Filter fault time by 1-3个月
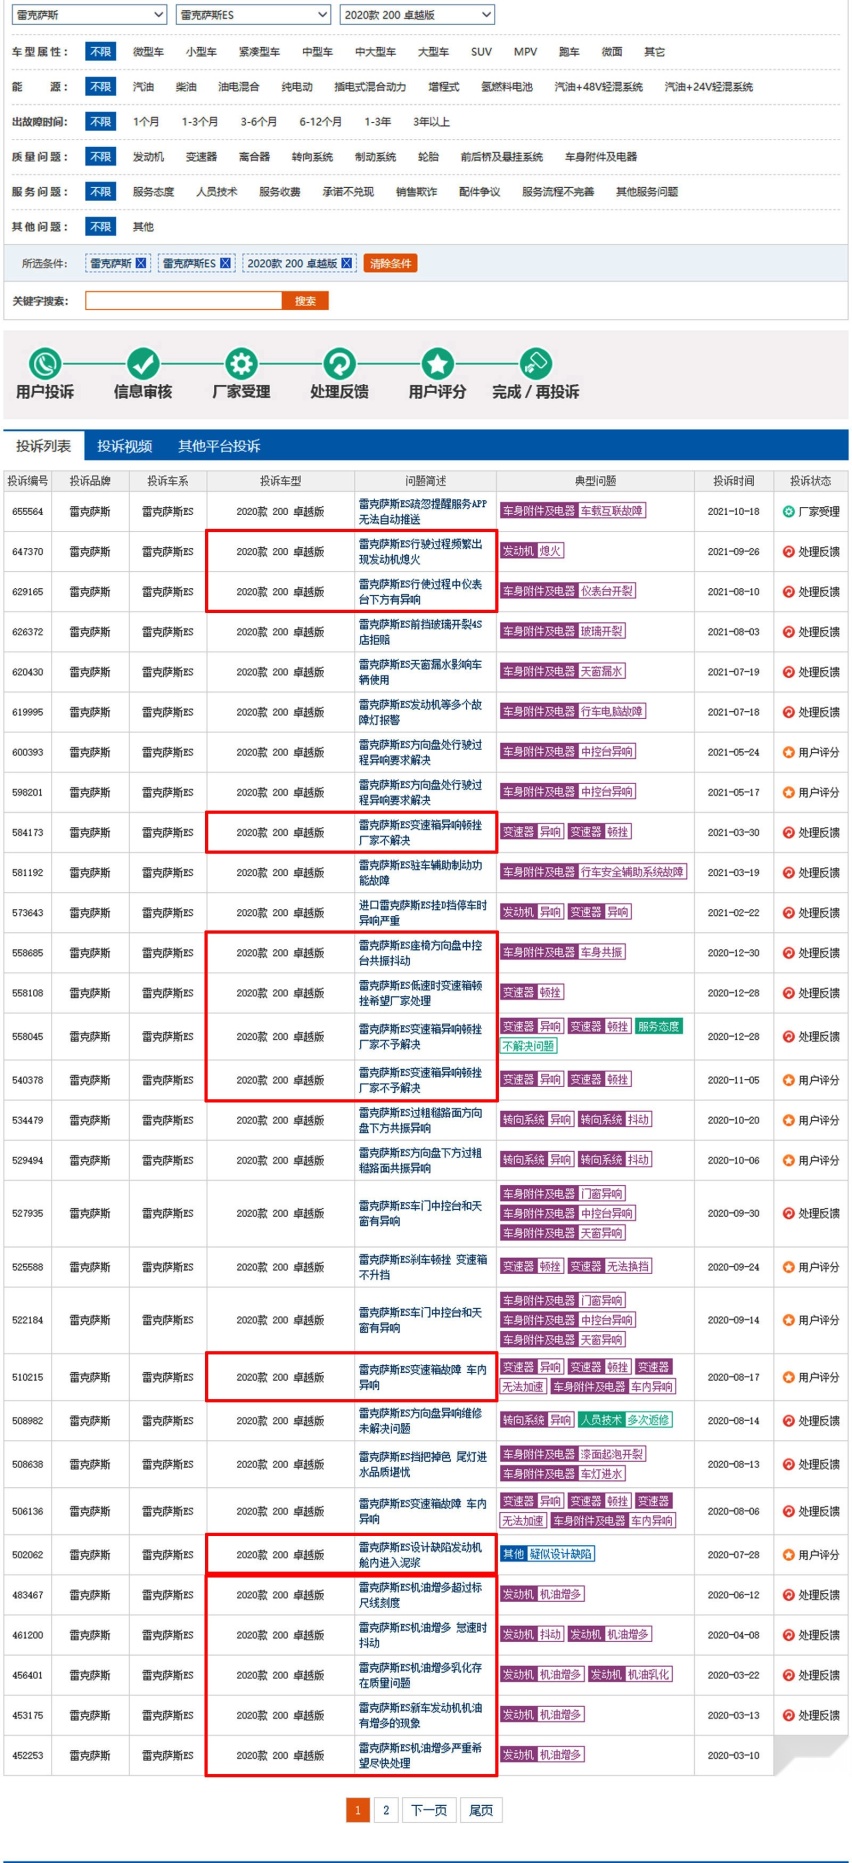852x1863 pixels. (x=200, y=122)
